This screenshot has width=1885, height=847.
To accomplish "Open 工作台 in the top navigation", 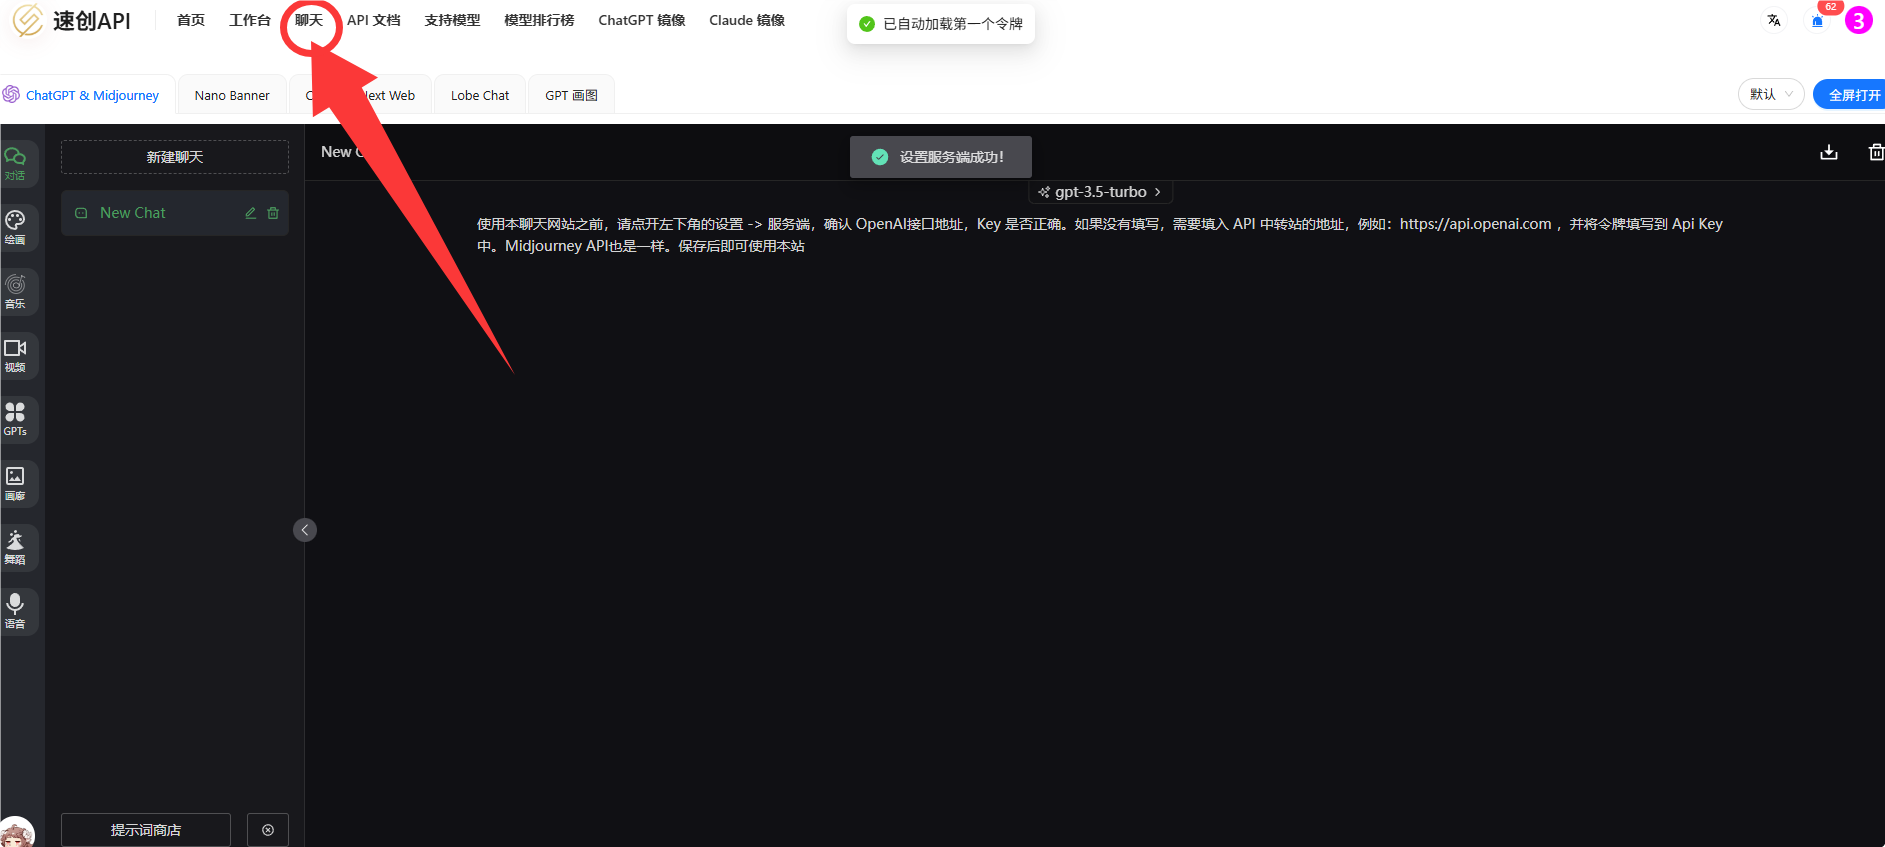I will [250, 20].
